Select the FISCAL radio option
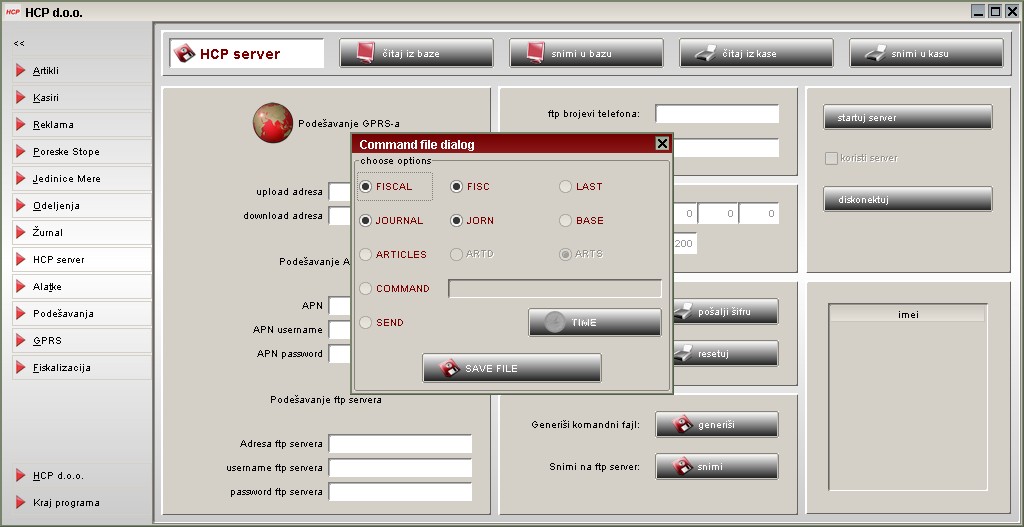The width and height of the screenshot is (1024, 527). click(366, 186)
